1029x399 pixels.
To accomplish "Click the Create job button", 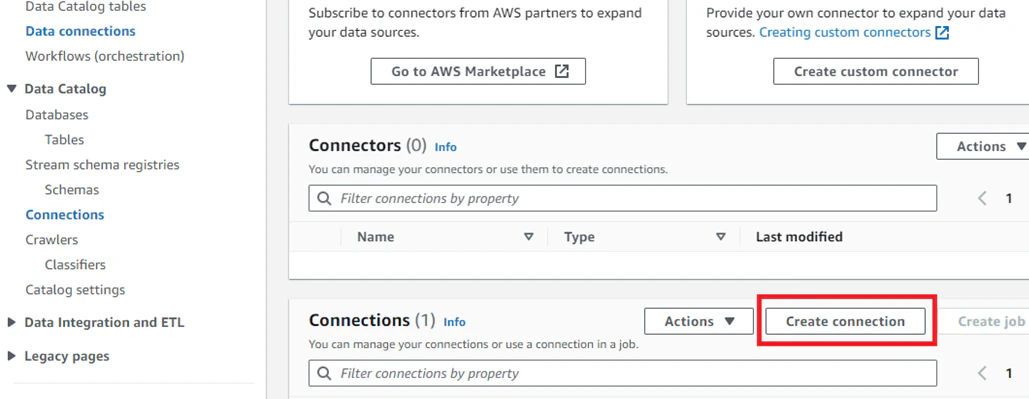I will click(991, 322).
